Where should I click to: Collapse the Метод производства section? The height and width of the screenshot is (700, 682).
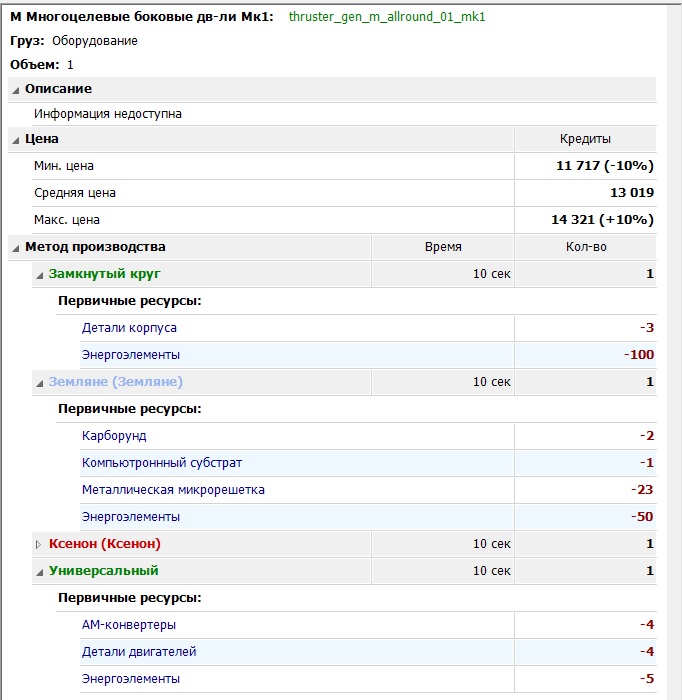(16, 247)
